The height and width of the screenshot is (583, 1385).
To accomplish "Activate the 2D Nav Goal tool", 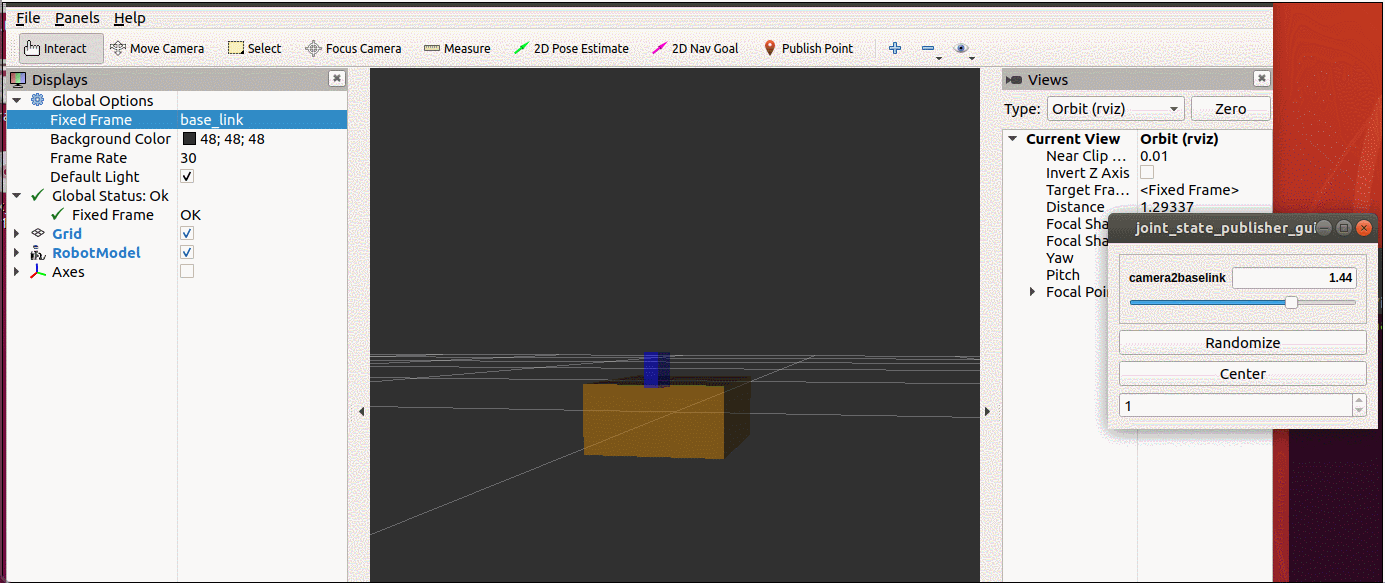I will pos(695,48).
